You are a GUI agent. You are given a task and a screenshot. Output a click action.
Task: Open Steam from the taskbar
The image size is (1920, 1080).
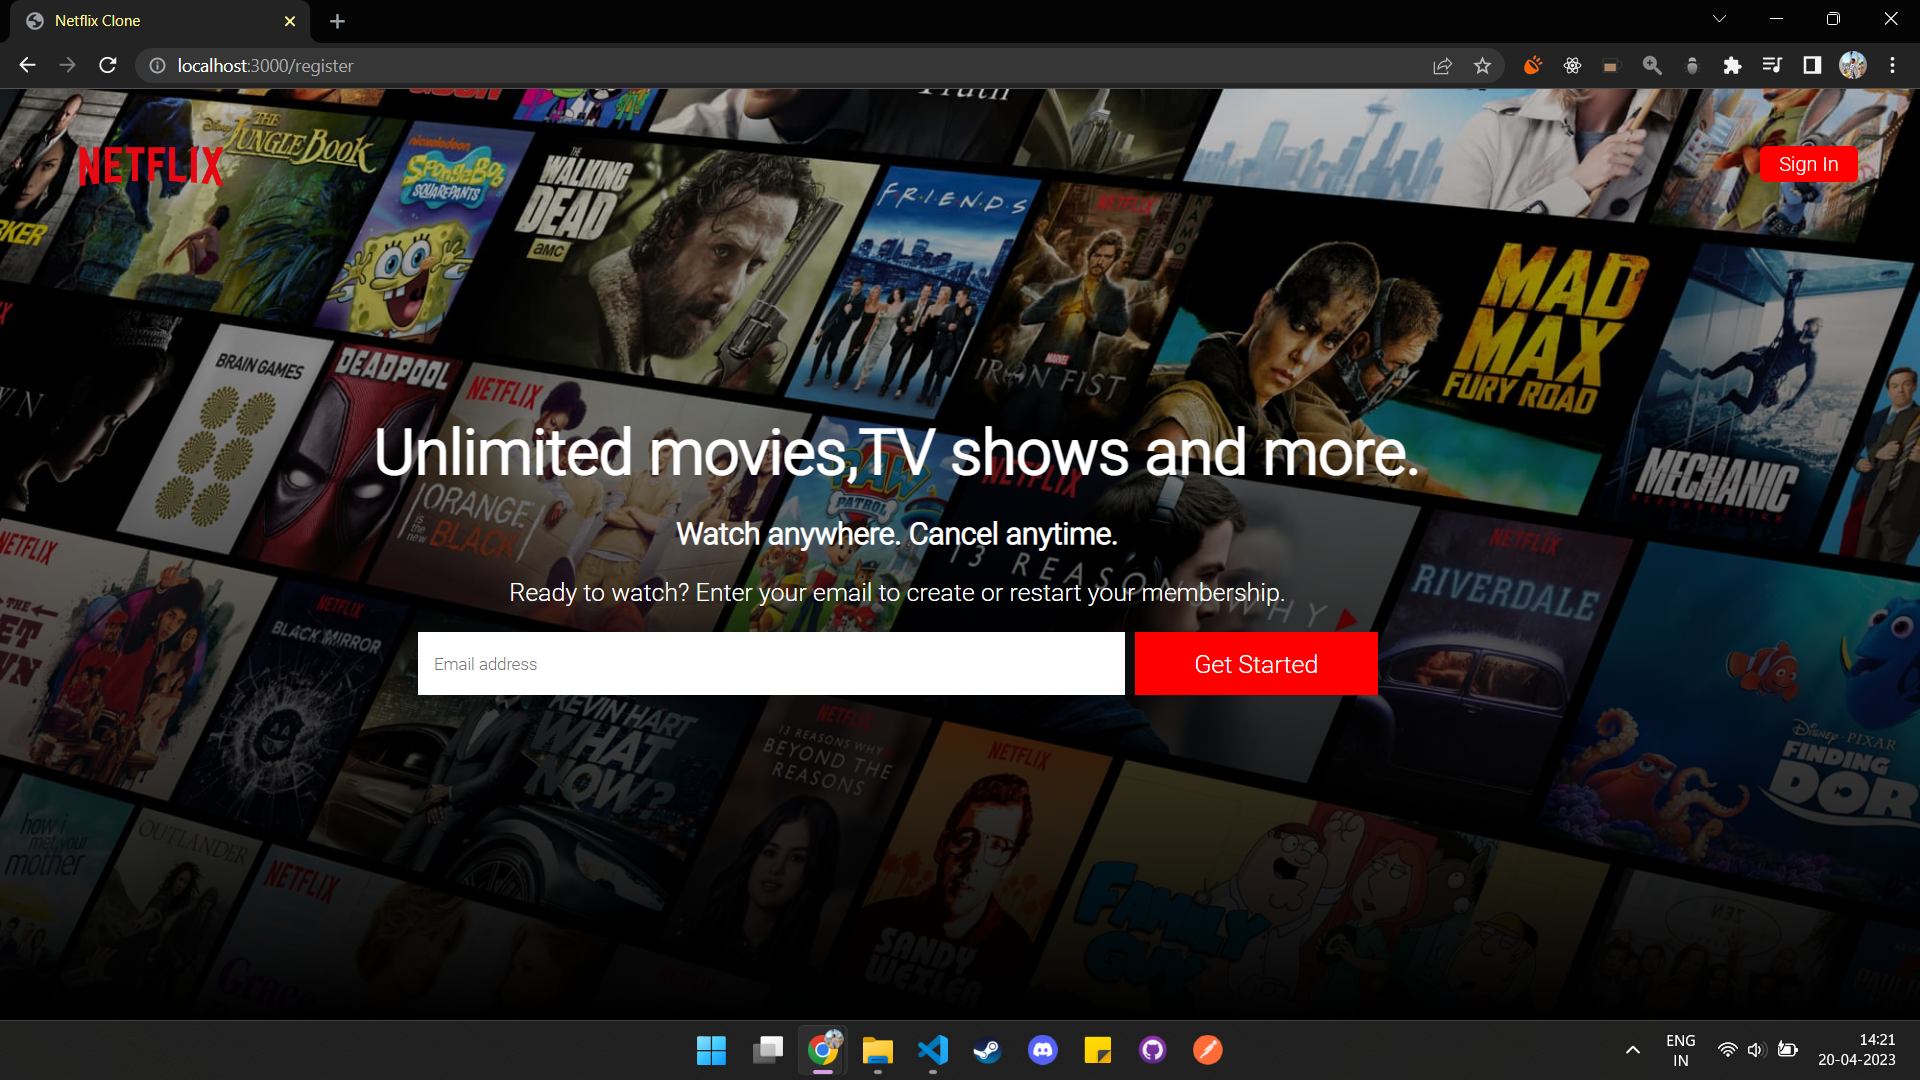coord(988,1050)
